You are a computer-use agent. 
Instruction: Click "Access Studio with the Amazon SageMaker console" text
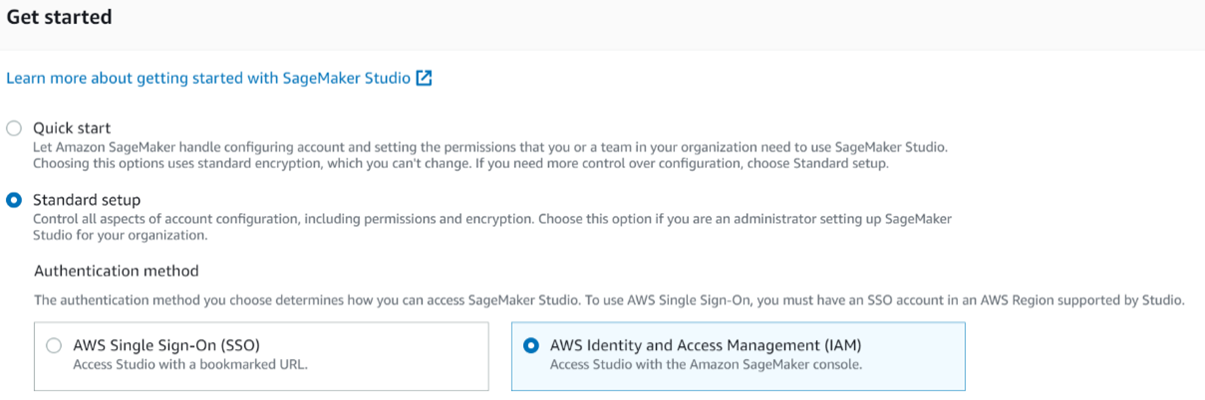tap(706, 365)
